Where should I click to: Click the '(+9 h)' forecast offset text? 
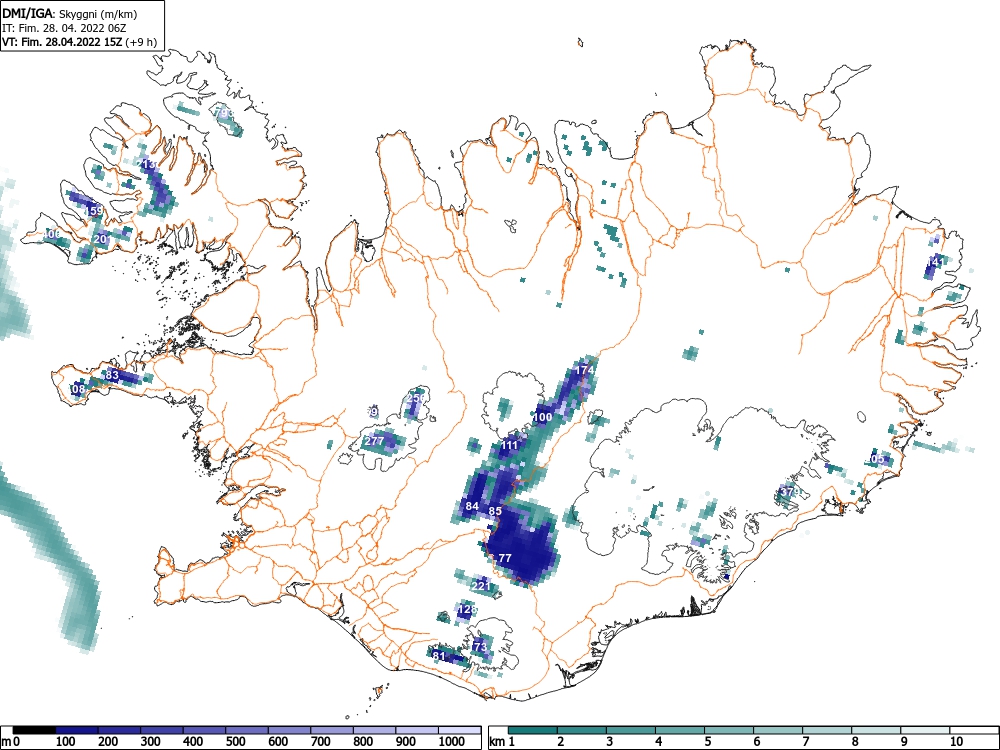(141, 42)
